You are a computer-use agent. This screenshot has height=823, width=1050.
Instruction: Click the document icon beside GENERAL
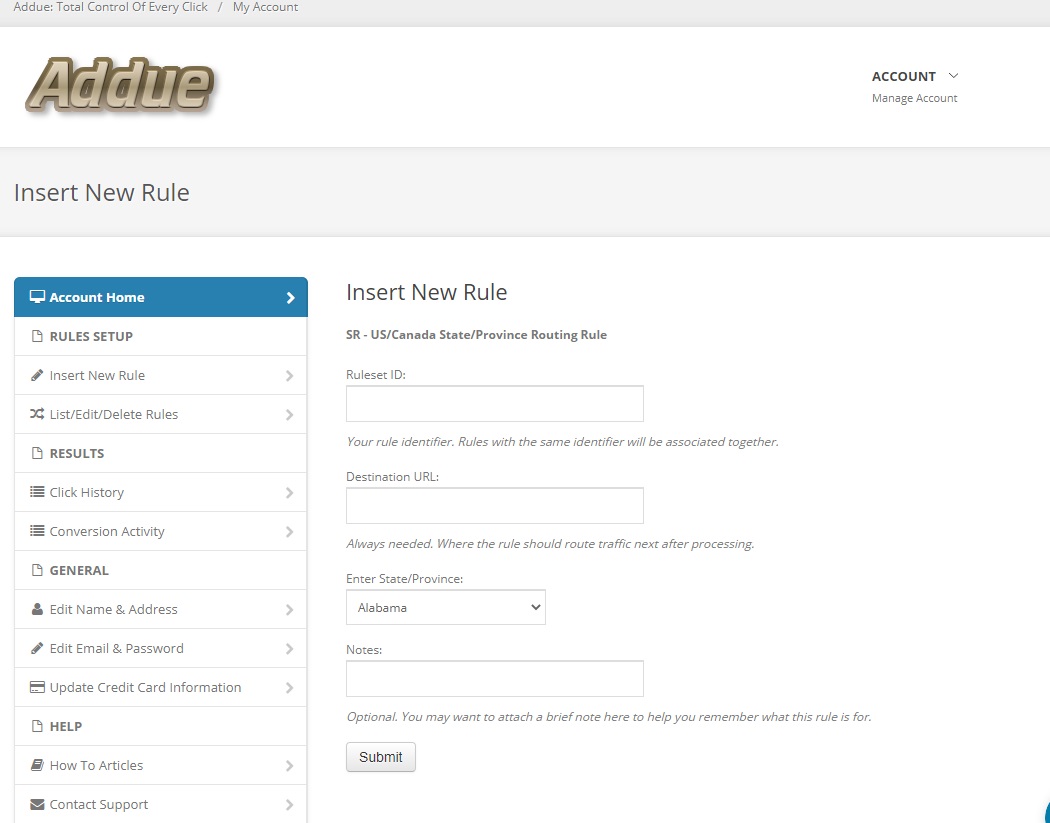pos(38,570)
